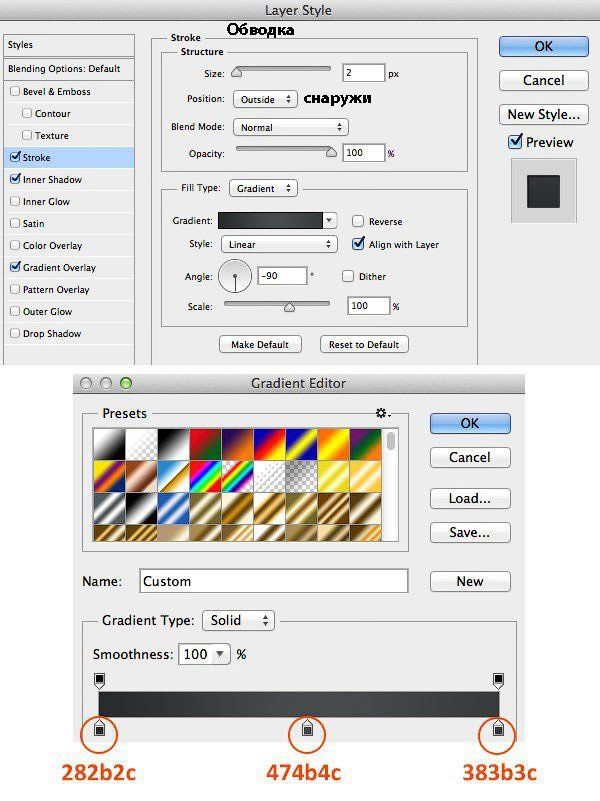
Task: Click the New Style... button
Action: (544, 114)
